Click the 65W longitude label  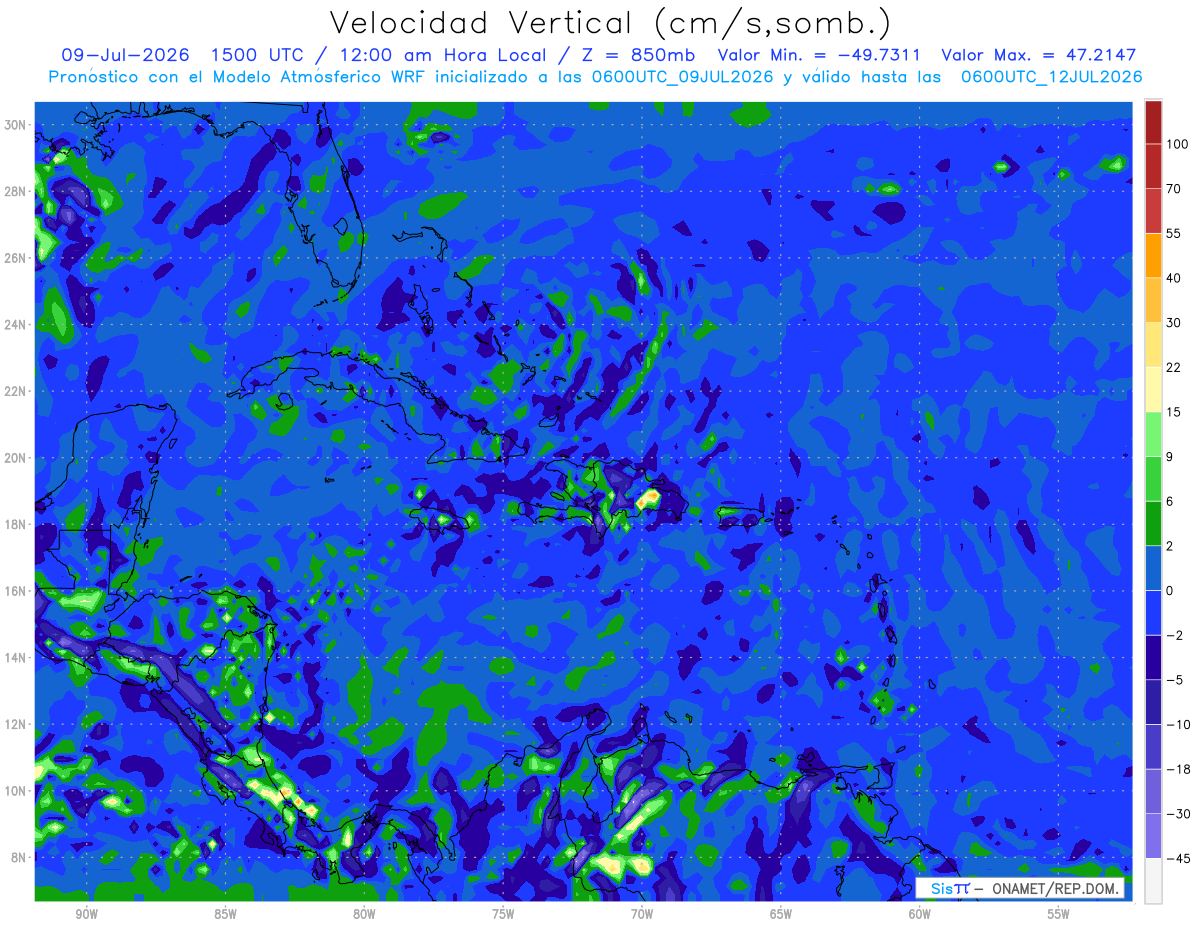coord(781,915)
